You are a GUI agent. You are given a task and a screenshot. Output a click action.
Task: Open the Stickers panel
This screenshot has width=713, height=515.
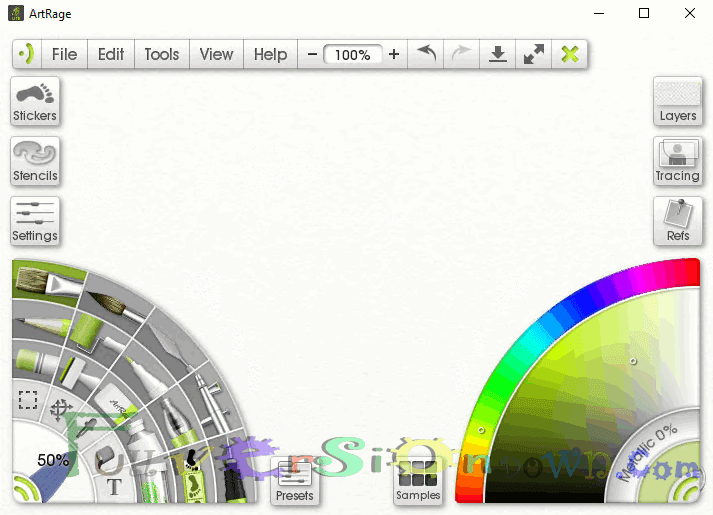pos(35,101)
